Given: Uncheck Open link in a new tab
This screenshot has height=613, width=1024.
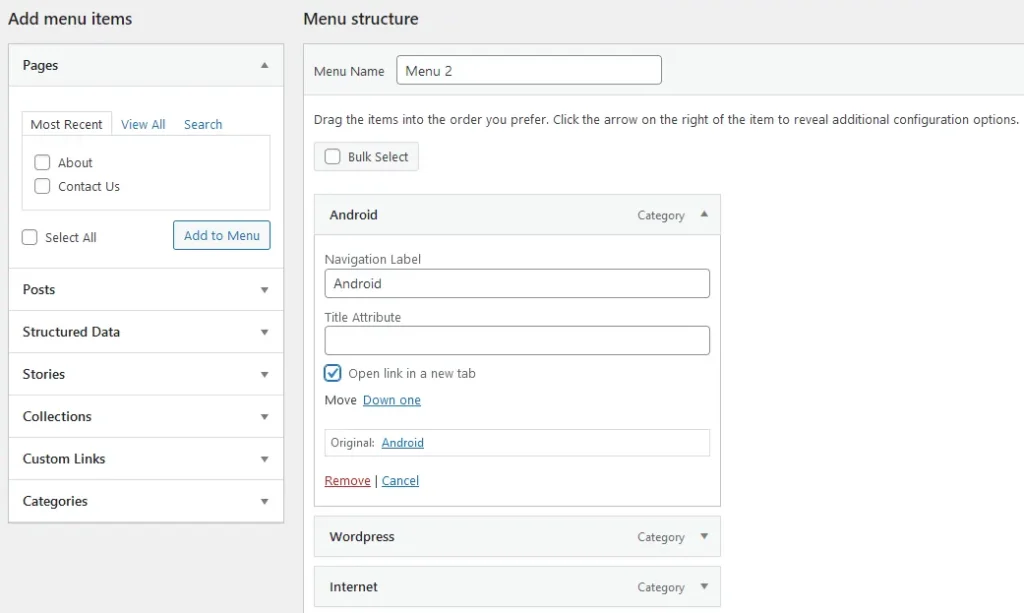Looking at the screenshot, I should pos(332,373).
